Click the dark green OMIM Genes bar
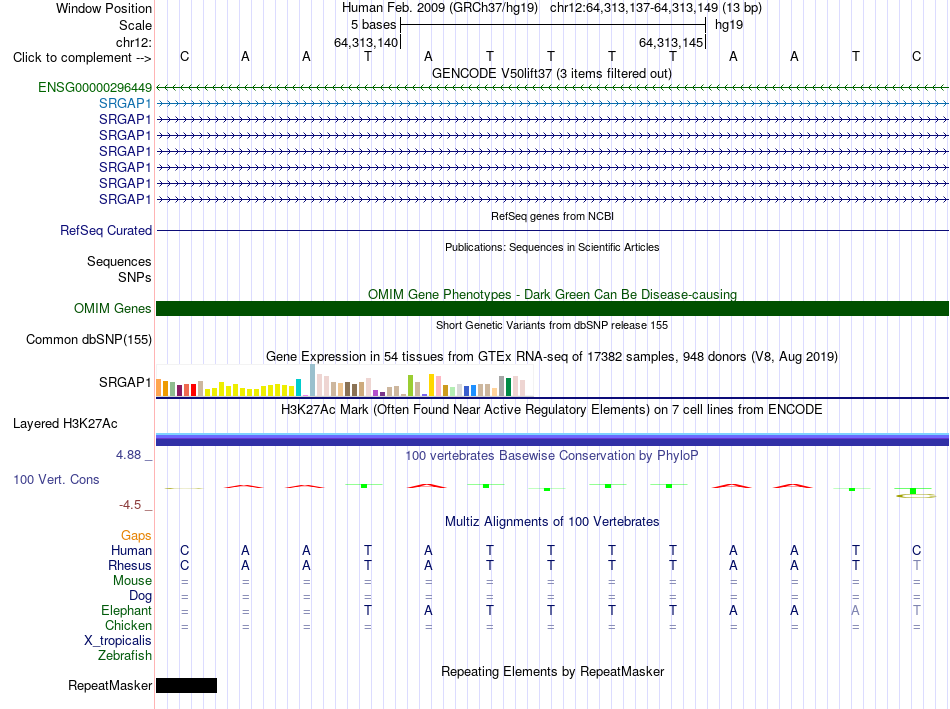This screenshot has height=709, width=950. click(x=552, y=308)
